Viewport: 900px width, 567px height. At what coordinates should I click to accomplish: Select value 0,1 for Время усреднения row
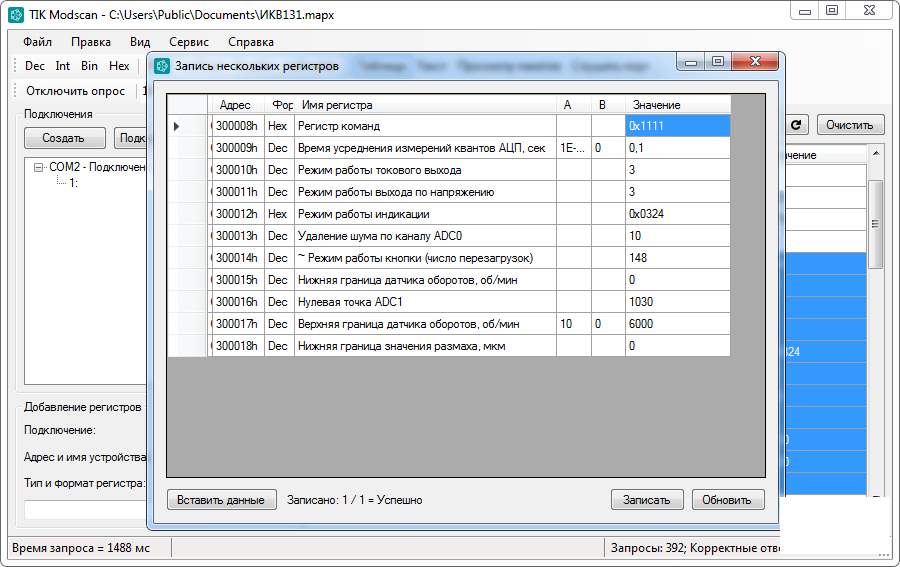coord(678,148)
